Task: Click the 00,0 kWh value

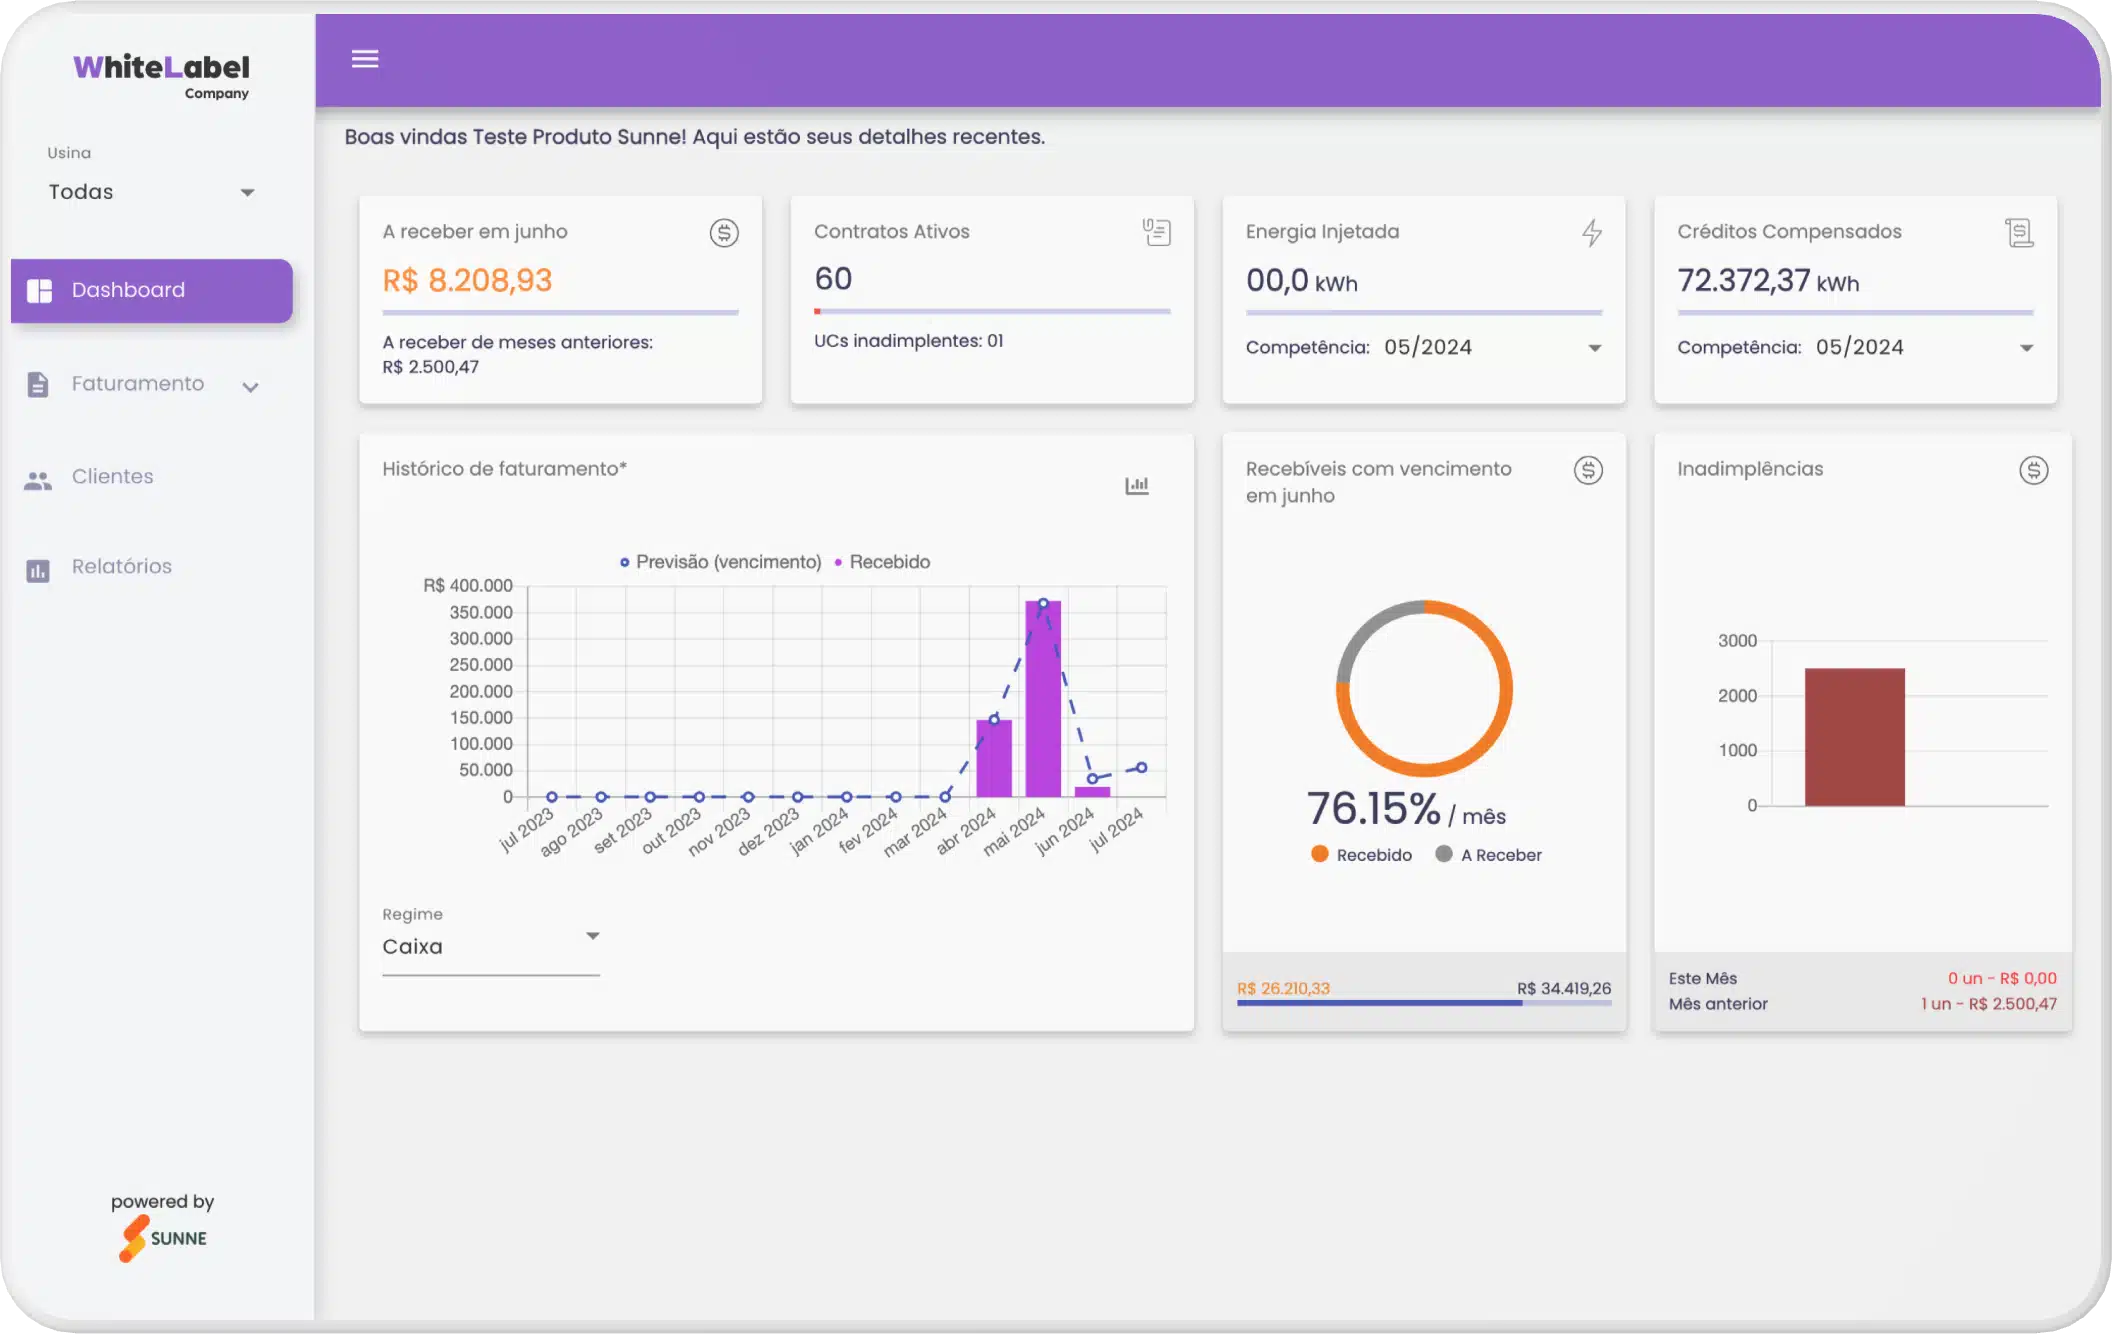Action: 1302,281
